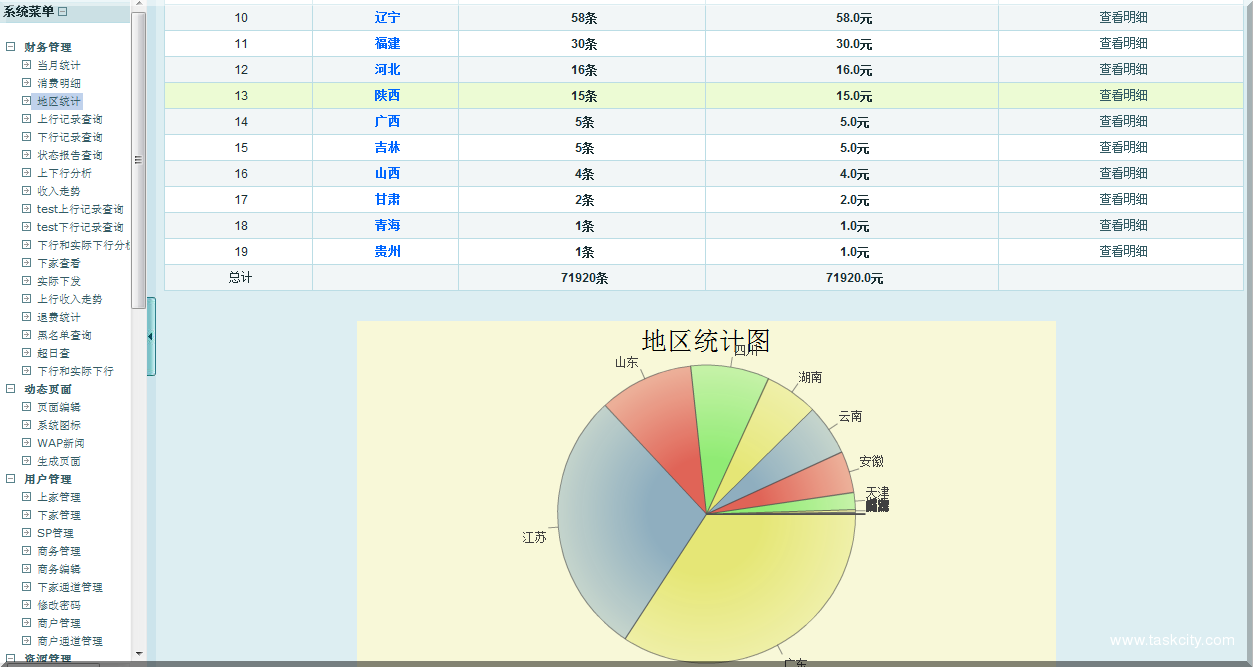Open the 山西 region link
This screenshot has width=1253, height=667.
point(387,174)
